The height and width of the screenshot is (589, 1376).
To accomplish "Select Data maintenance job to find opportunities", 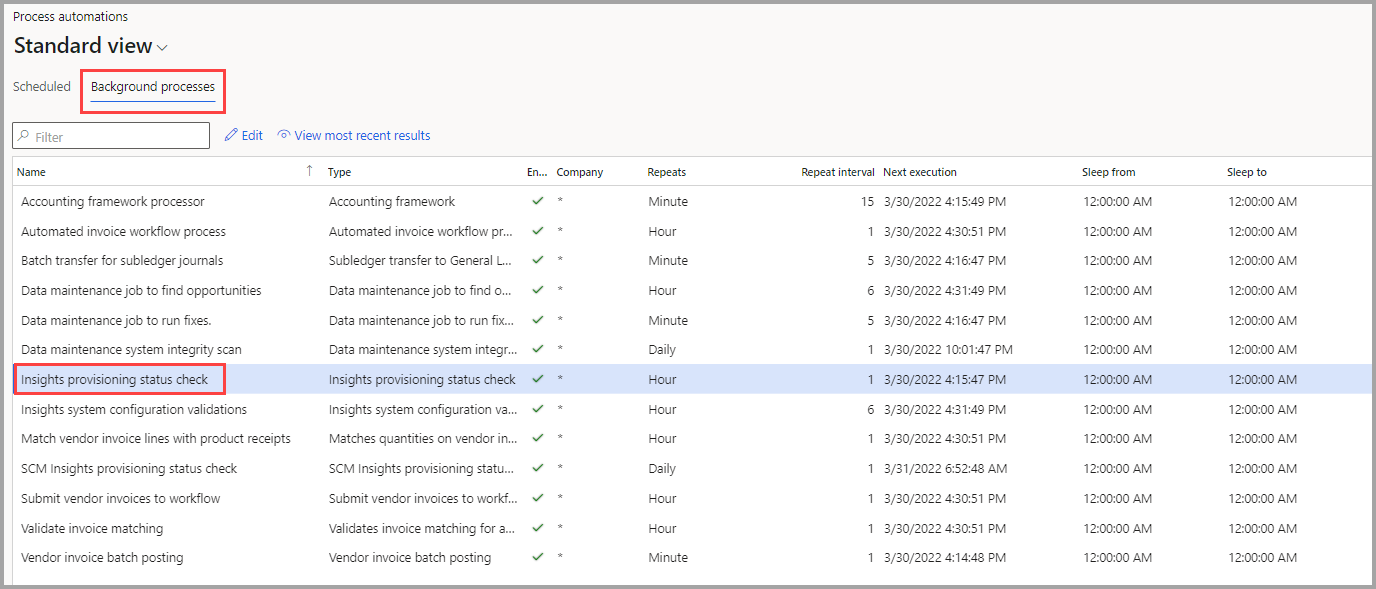I will click(x=141, y=290).
